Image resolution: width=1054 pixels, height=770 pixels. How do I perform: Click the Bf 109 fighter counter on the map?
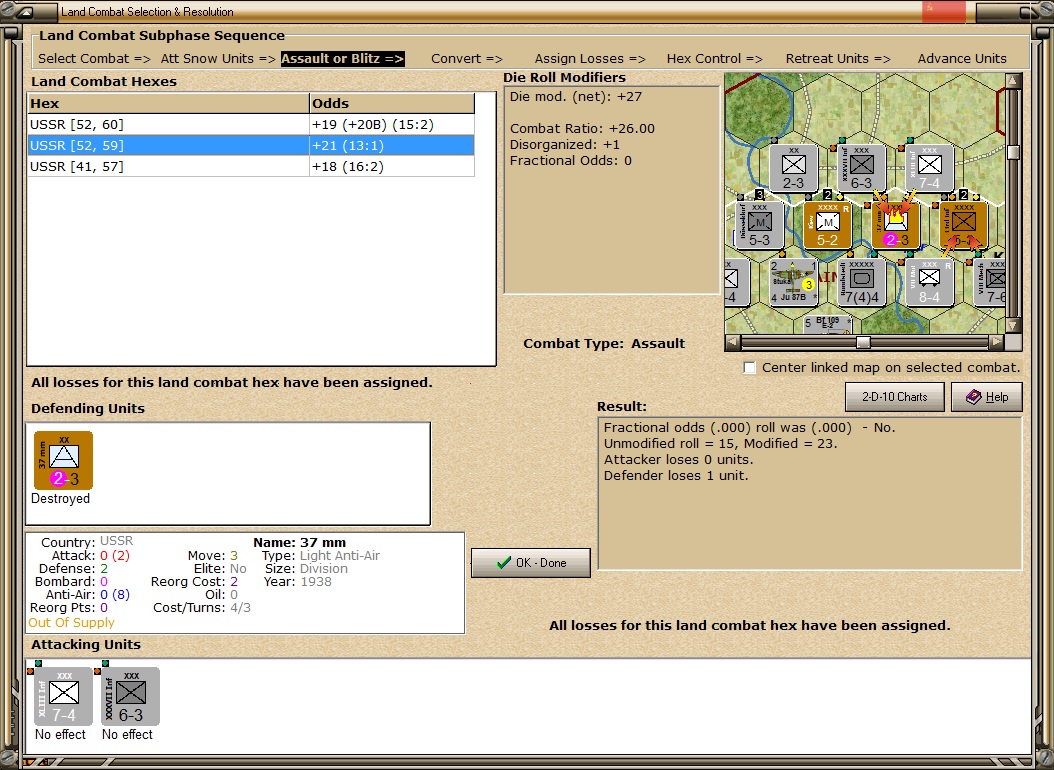[x=827, y=324]
